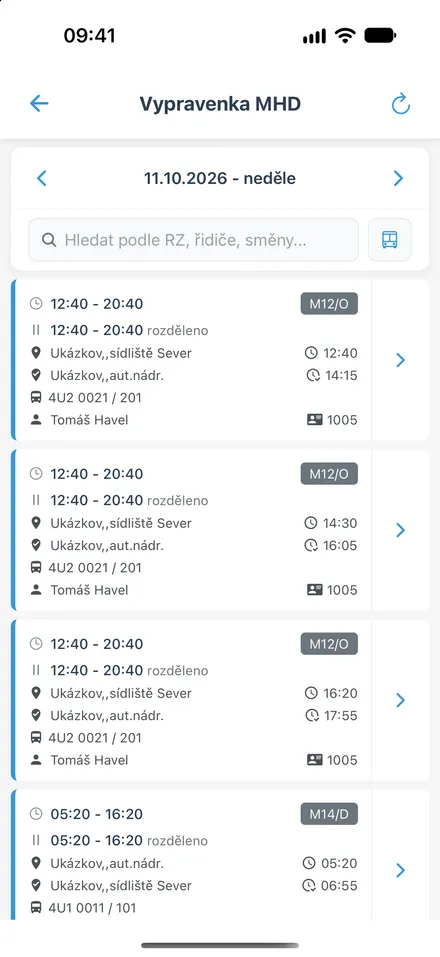Open the bus filter button
440x957 pixels.
pos(390,240)
